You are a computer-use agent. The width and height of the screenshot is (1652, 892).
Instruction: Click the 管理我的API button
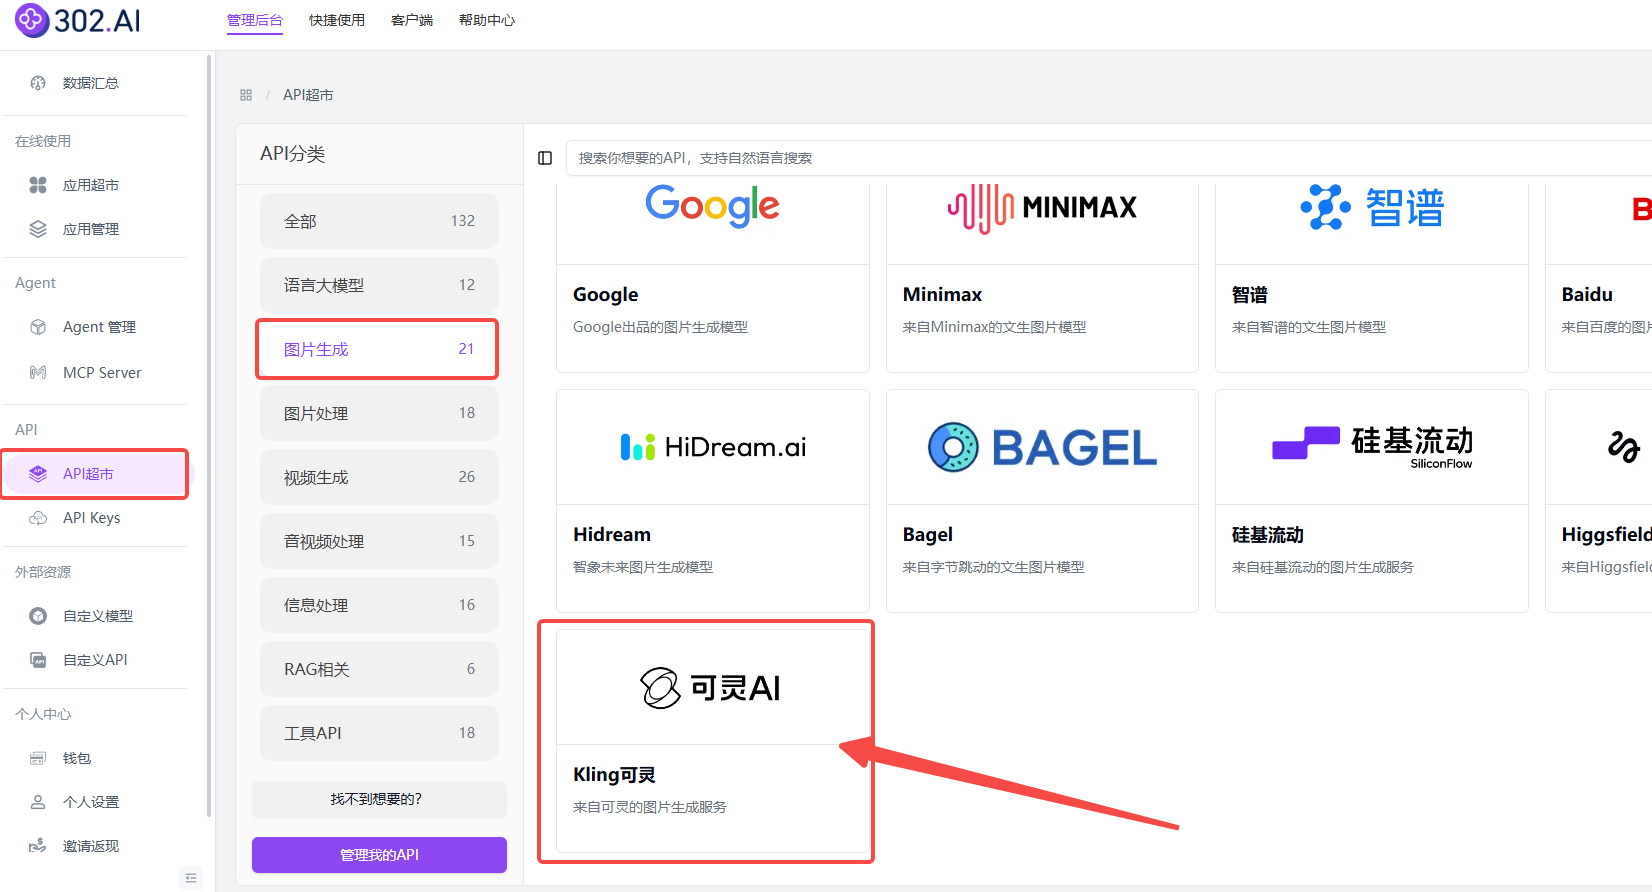379,855
